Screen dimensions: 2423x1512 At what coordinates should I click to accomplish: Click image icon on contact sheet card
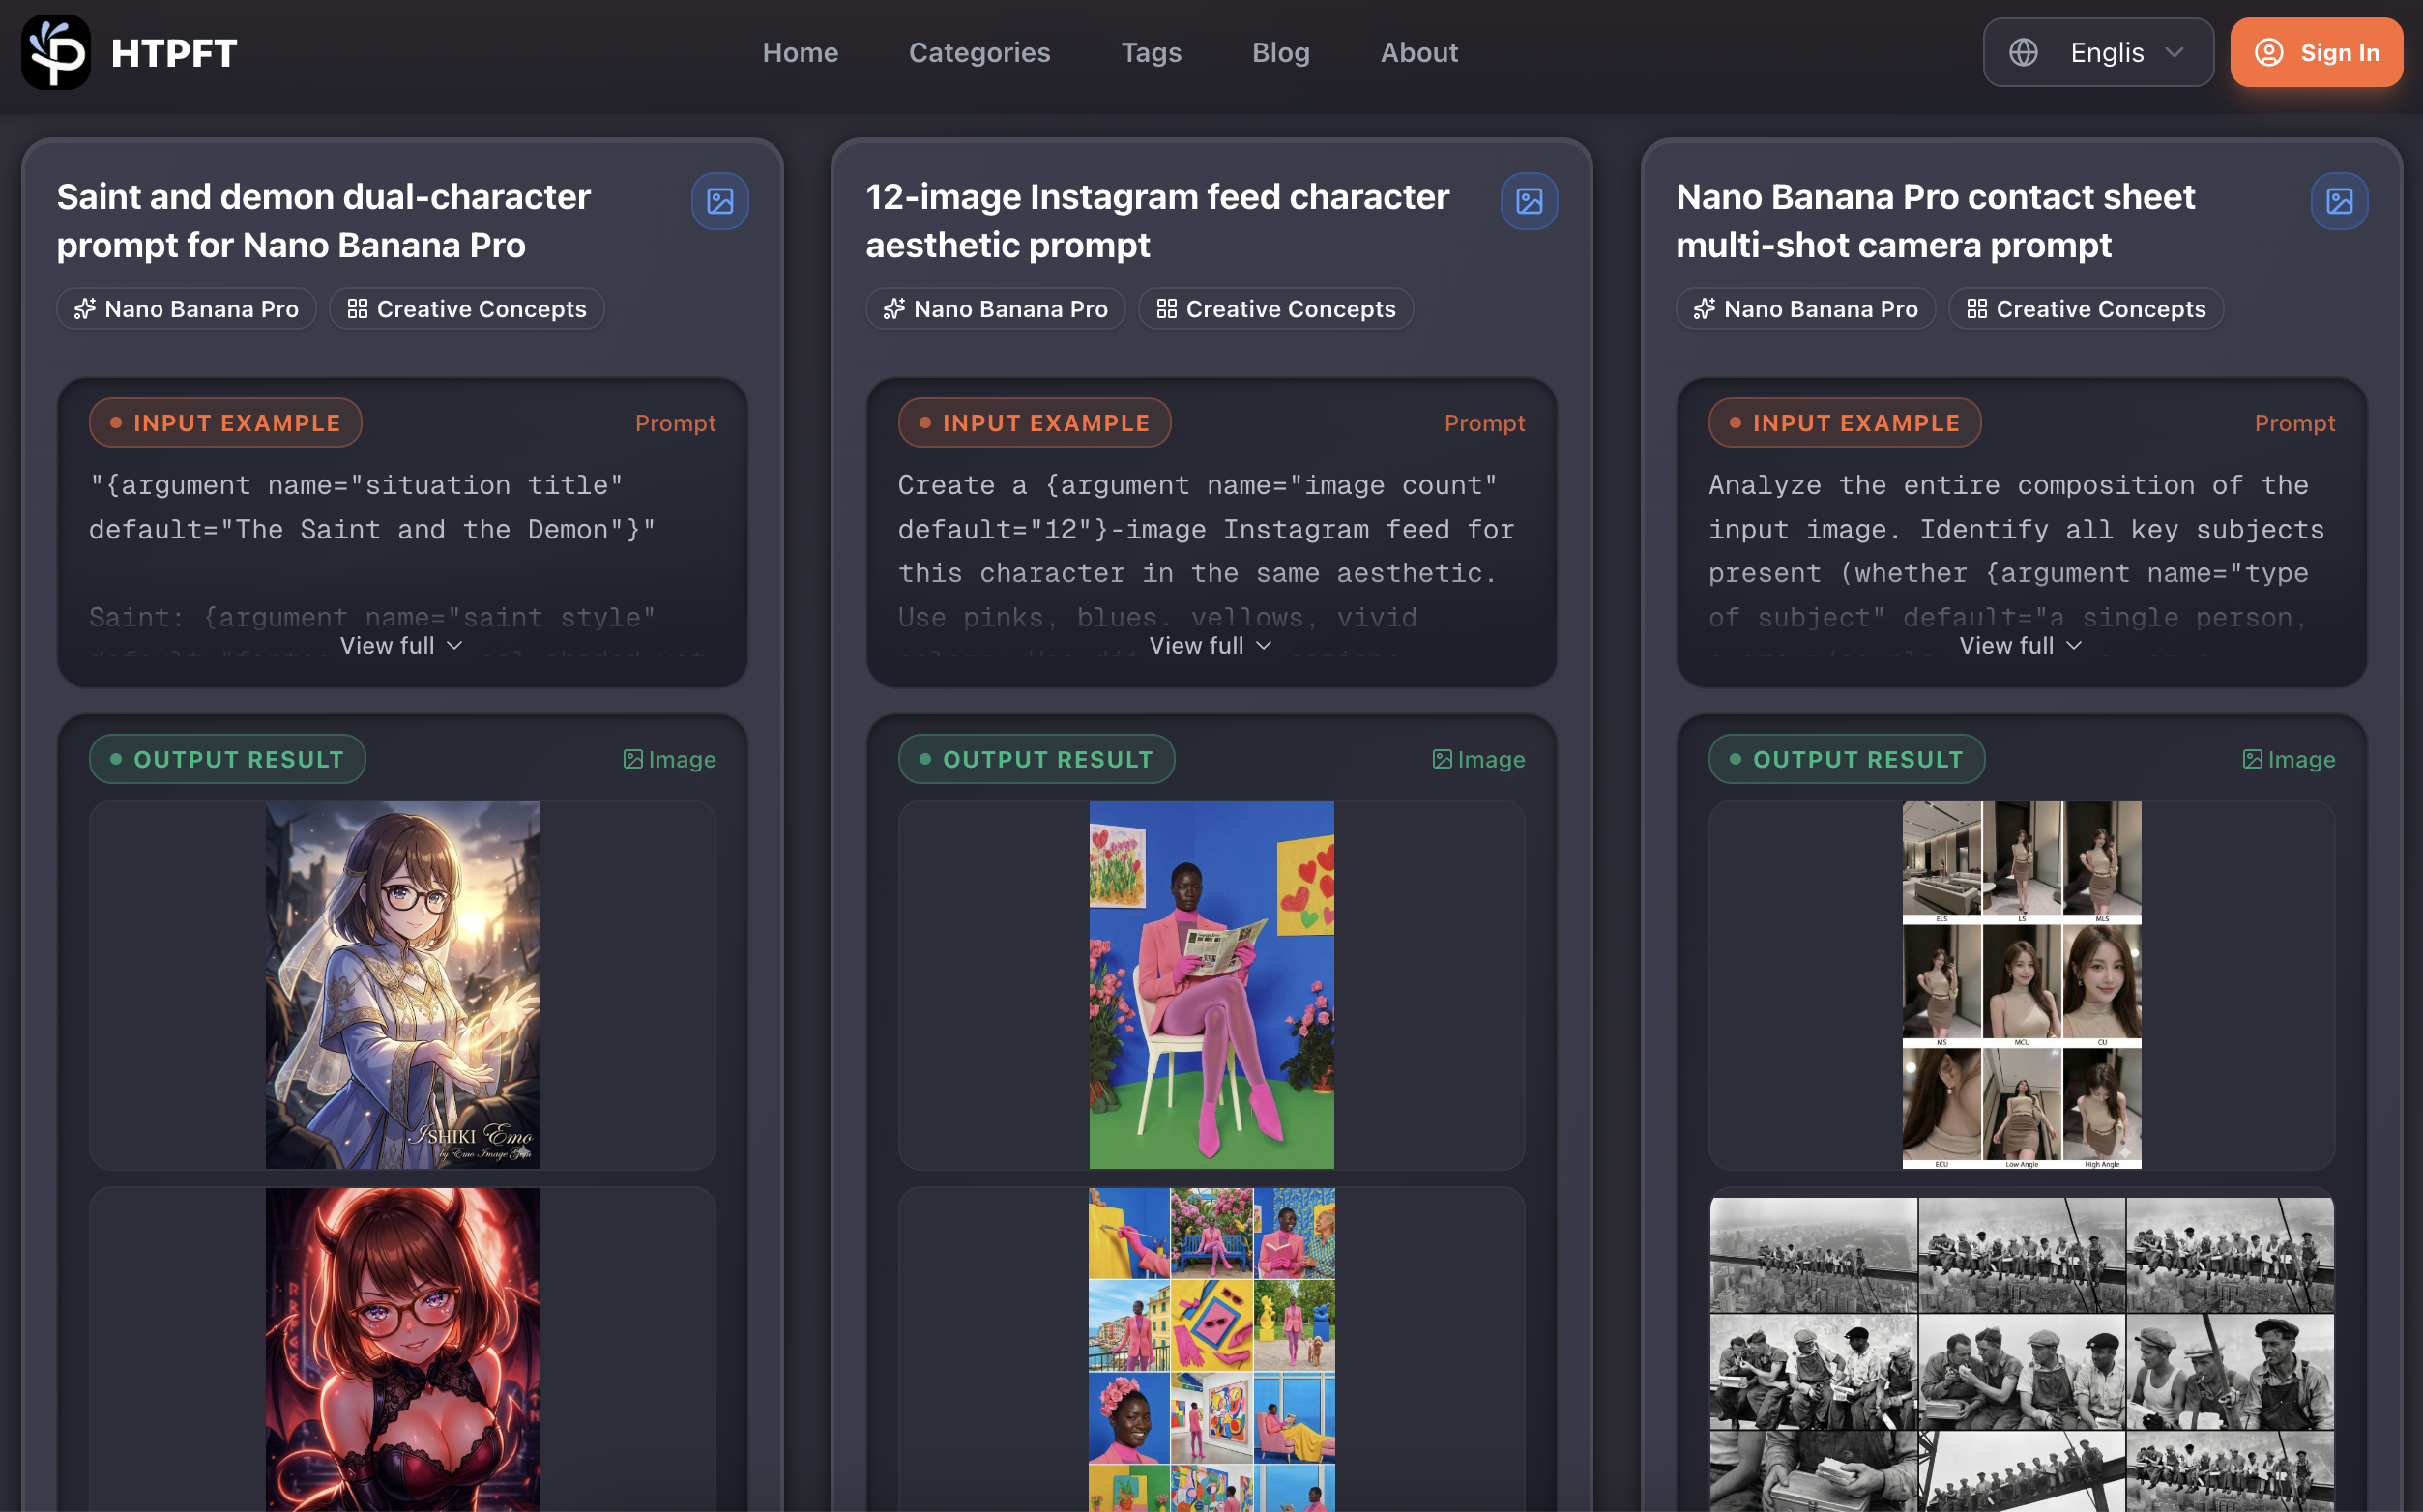tap(2339, 201)
